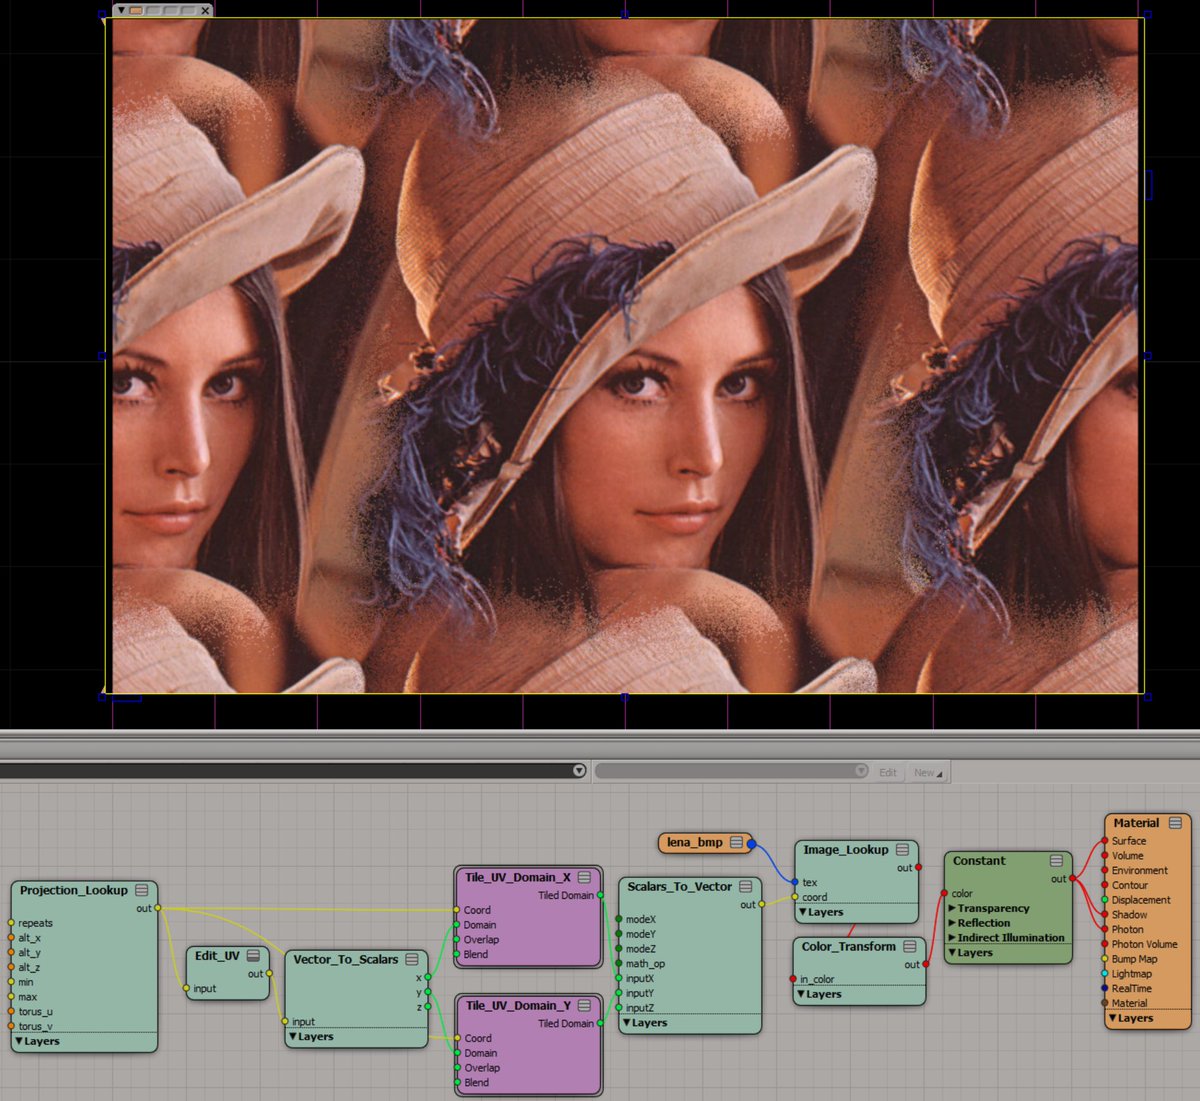The image size is (1200, 1101).
Task: Click the repeats port on Projection_Lookup
Action: click(x=11, y=923)
